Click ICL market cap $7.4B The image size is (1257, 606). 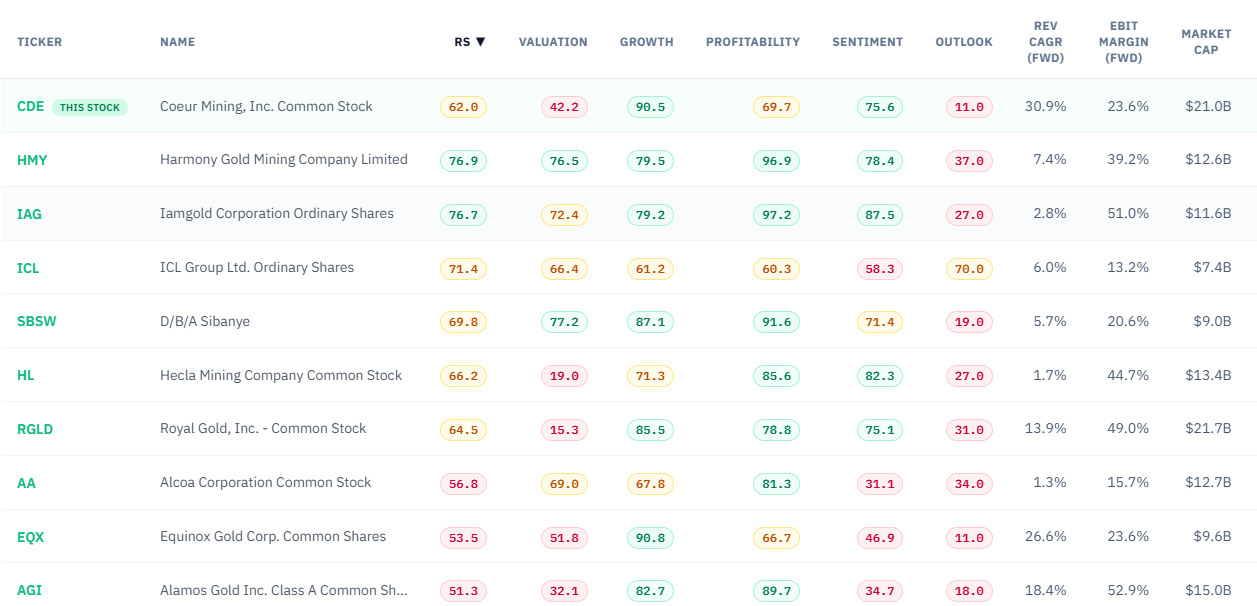[x=1211, y=268]
